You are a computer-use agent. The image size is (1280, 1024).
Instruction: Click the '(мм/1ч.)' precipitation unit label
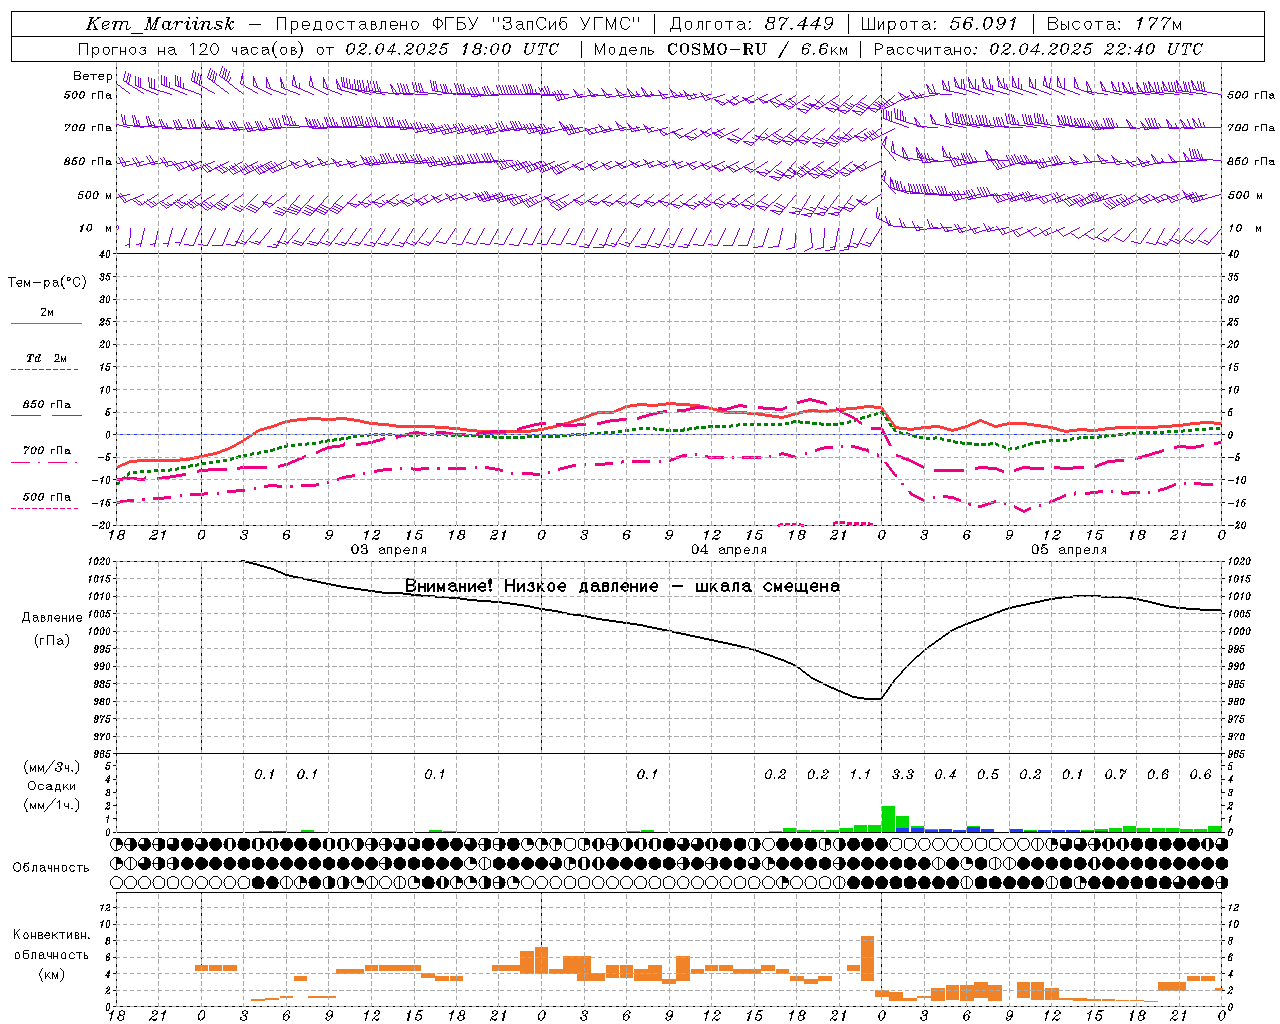pos(52,805)
